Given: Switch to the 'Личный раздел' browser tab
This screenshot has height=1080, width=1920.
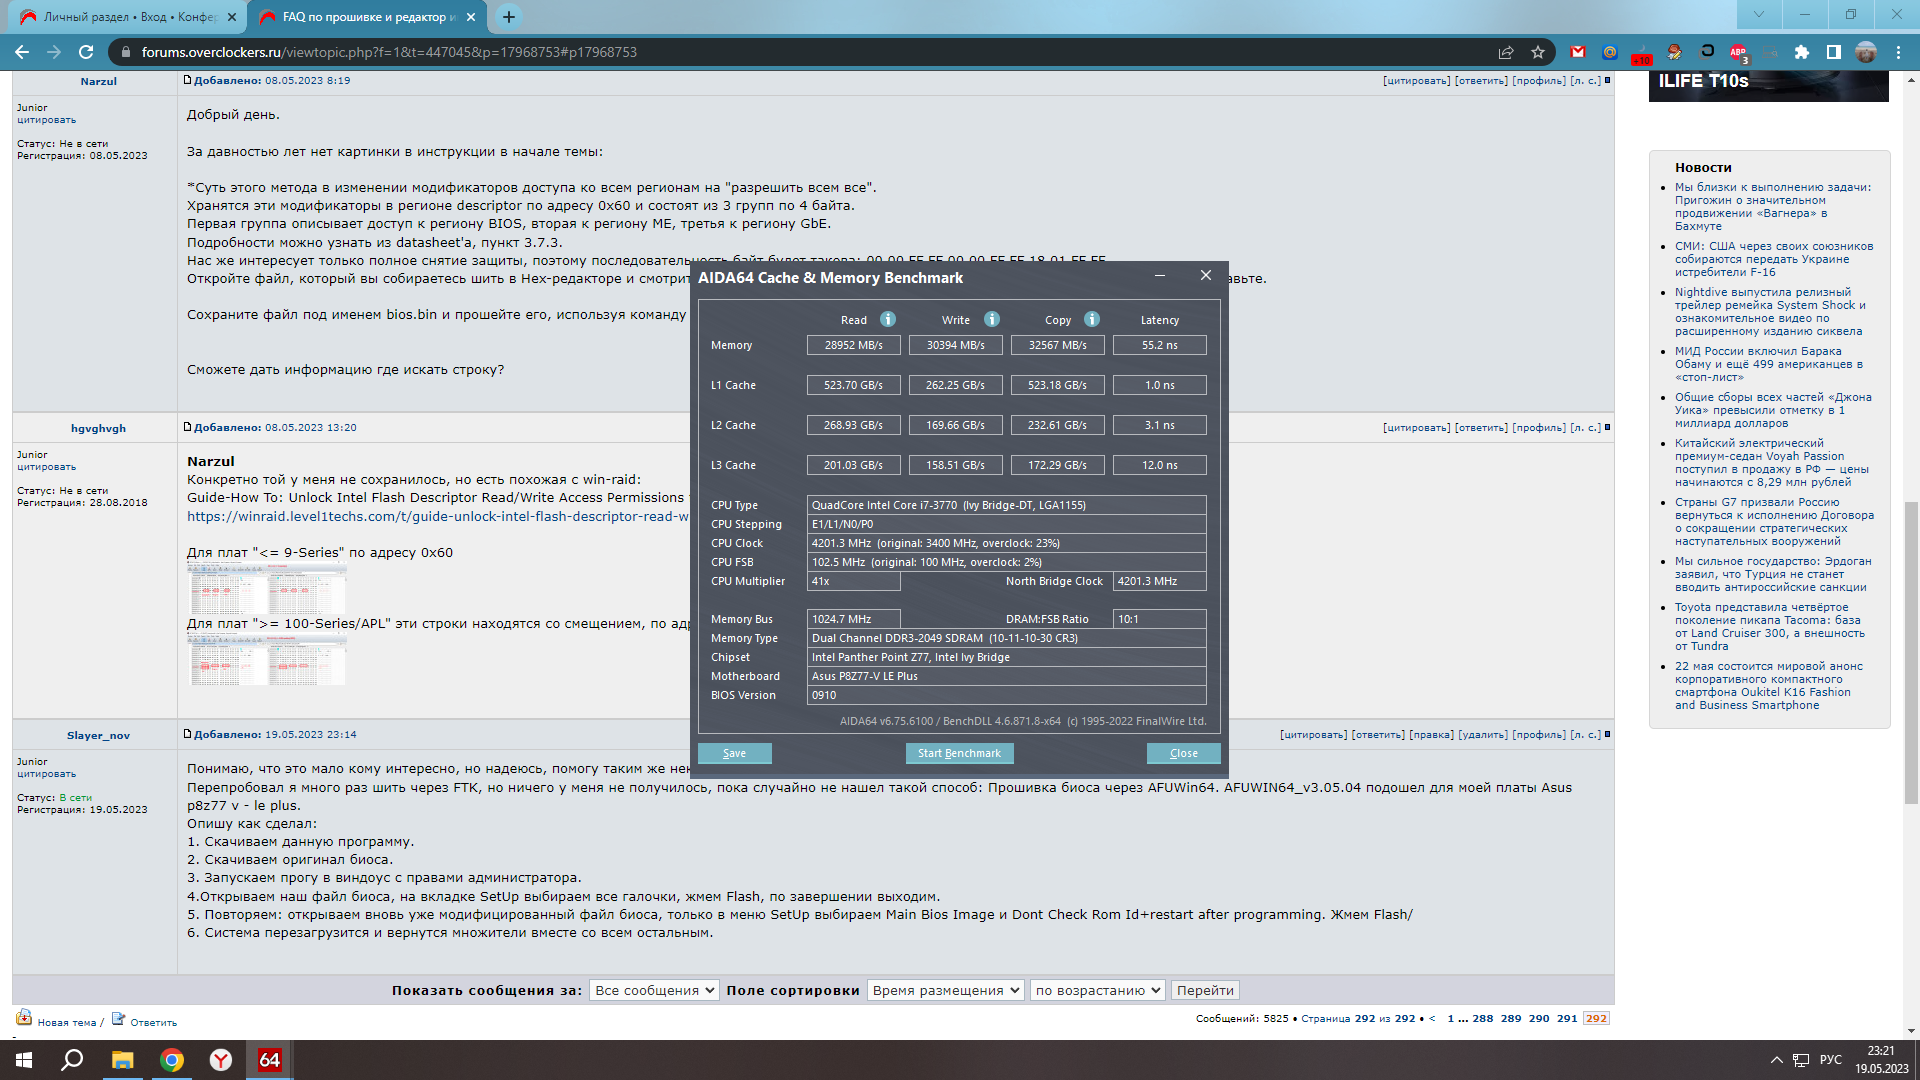Looking at the screenshot, I should point(128,17).
